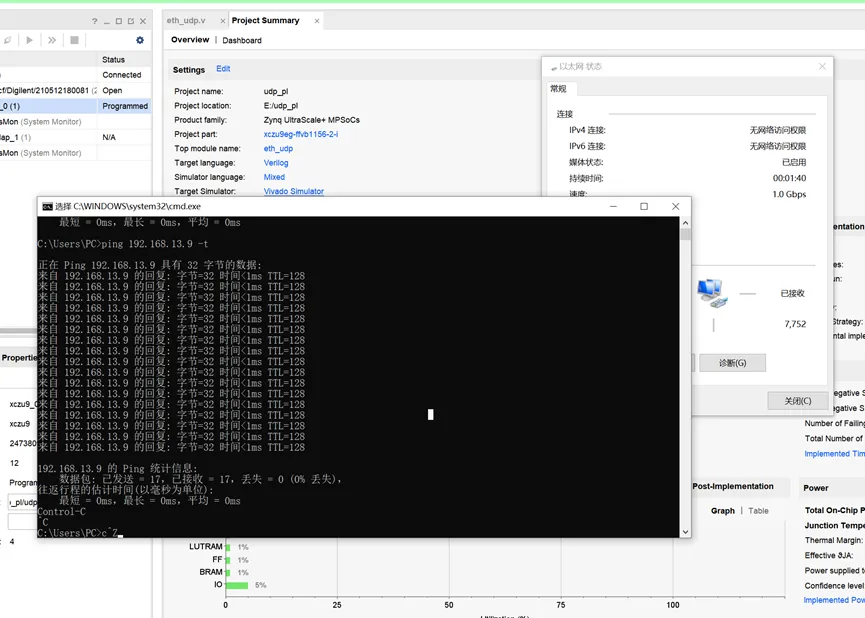Click the 7,752 received count
The height and width of the screenshot is (618, 865).
pyautogui.click(x=795, y=324)
